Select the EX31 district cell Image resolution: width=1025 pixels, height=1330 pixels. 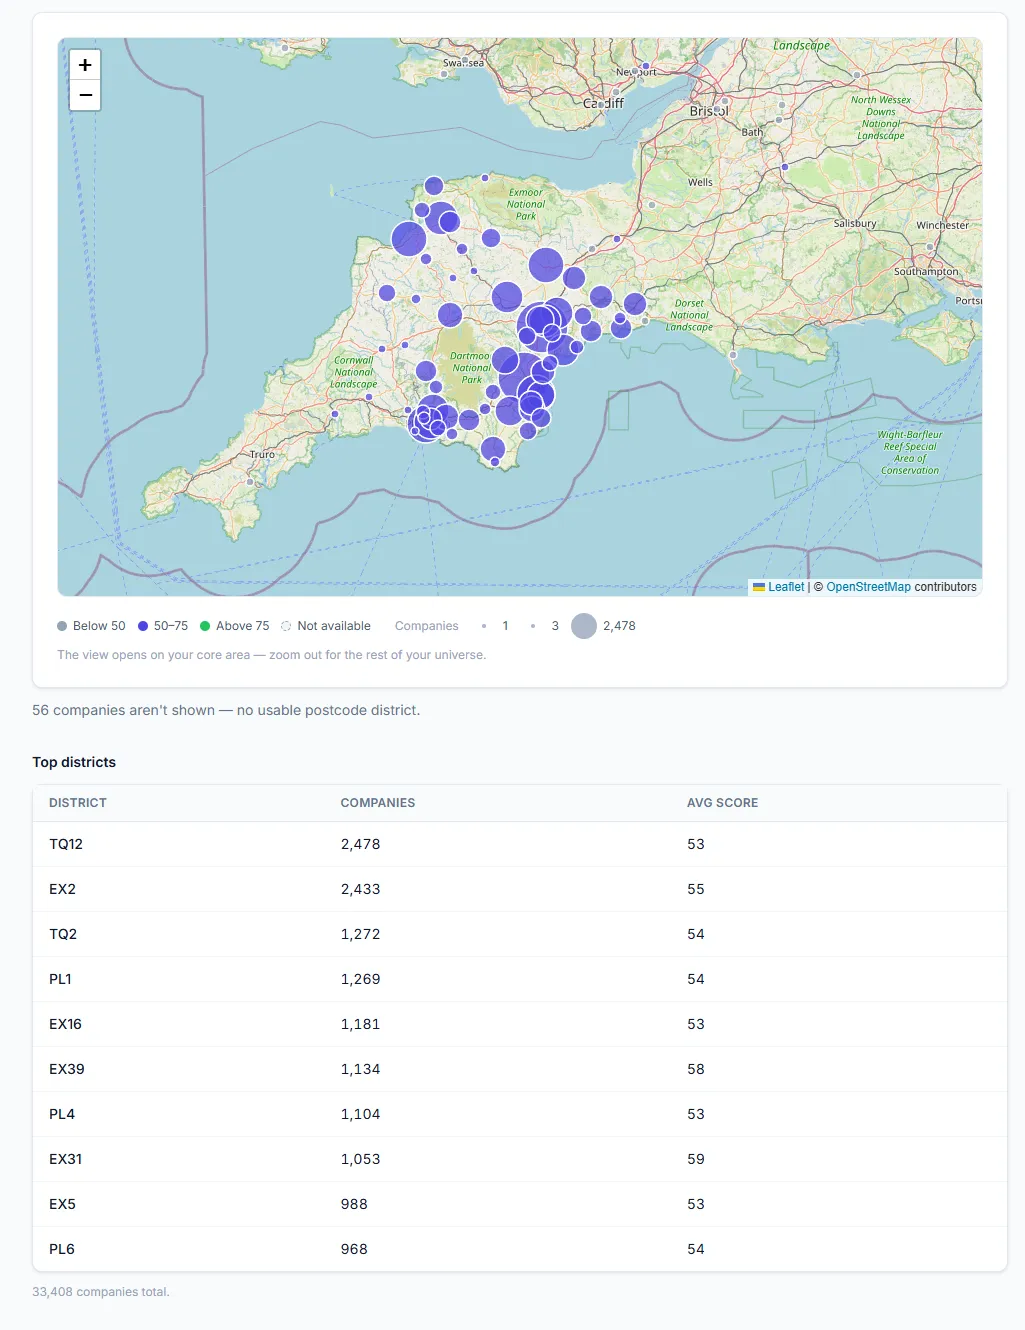coord(65,1159)
